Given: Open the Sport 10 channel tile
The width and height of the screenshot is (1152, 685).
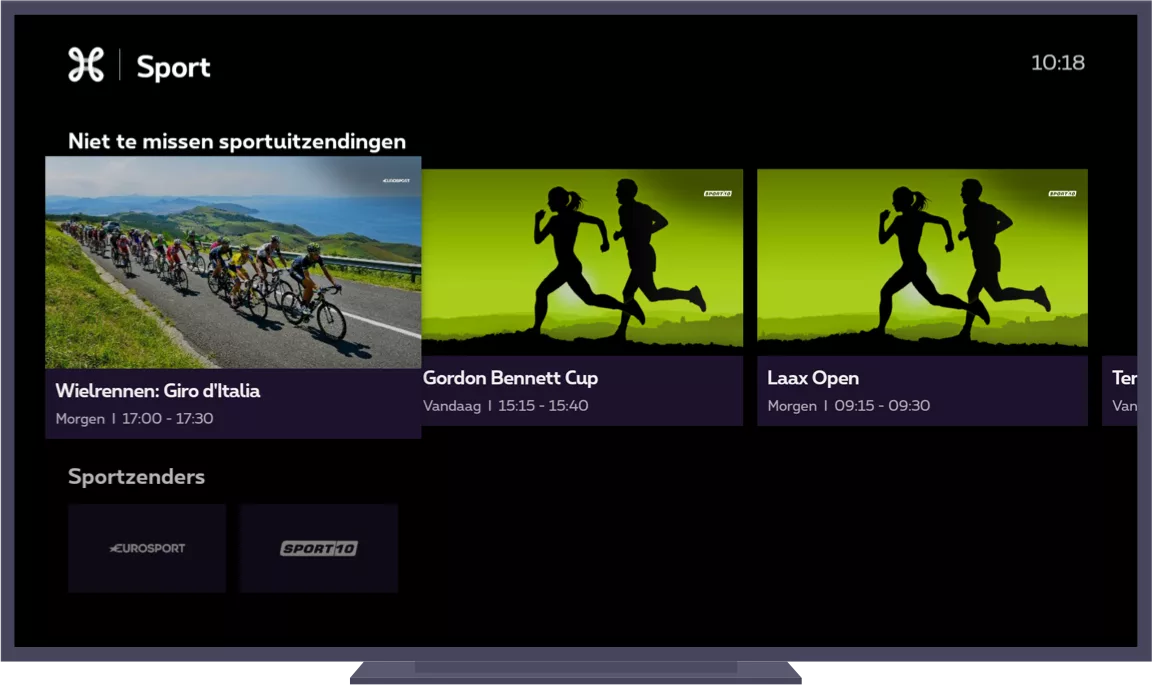Looking at the screenshot, I should click(x=318, y=548).
